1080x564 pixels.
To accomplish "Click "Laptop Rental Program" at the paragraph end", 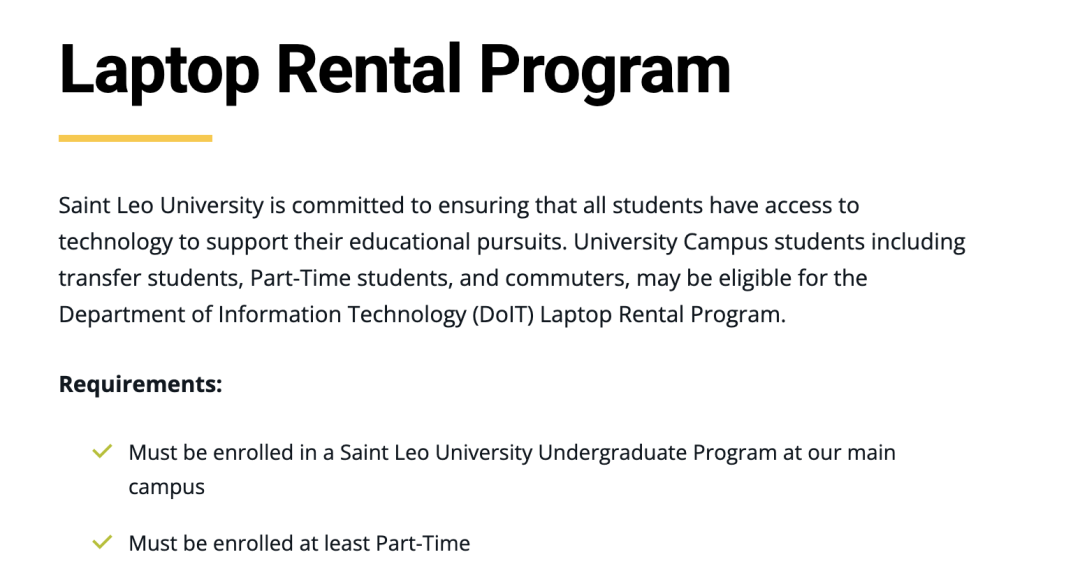I will [x=657, y=314].
